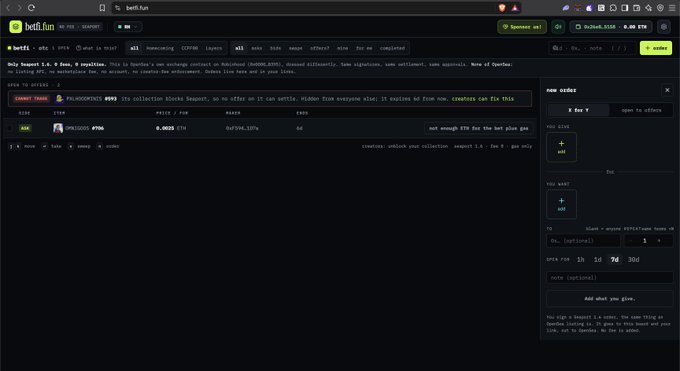The height and width of the screenshot is (371, 680).
Task: Toggle the sound speaker icon
Action: [x=559, y=27]
